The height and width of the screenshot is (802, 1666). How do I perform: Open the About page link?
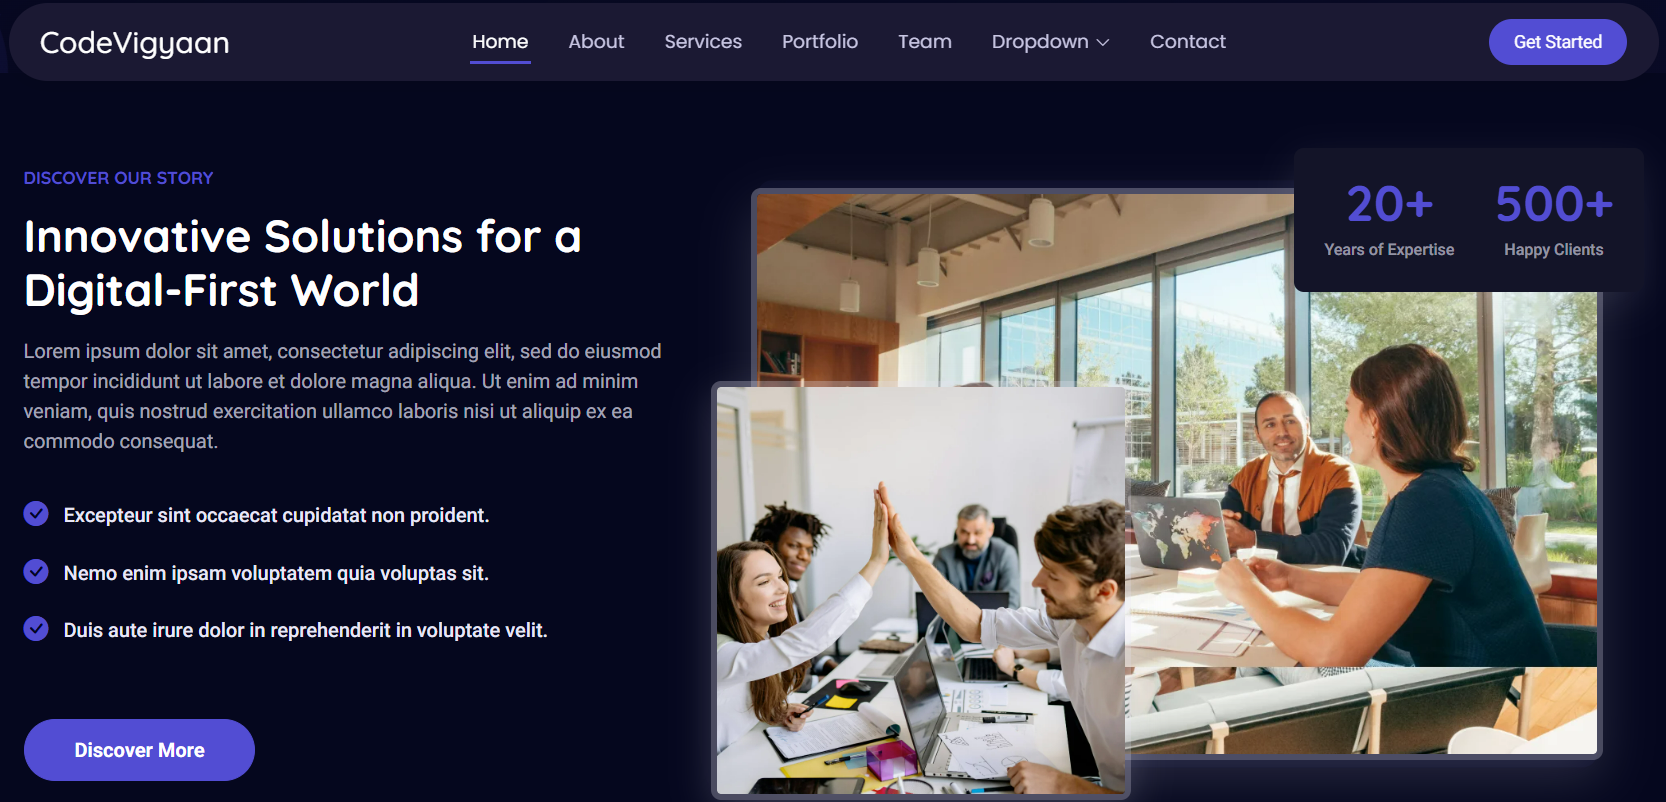596,42
